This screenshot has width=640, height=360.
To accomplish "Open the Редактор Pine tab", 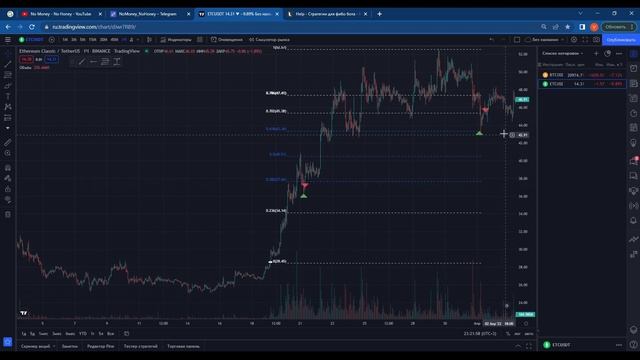I will tap(100, 346).
